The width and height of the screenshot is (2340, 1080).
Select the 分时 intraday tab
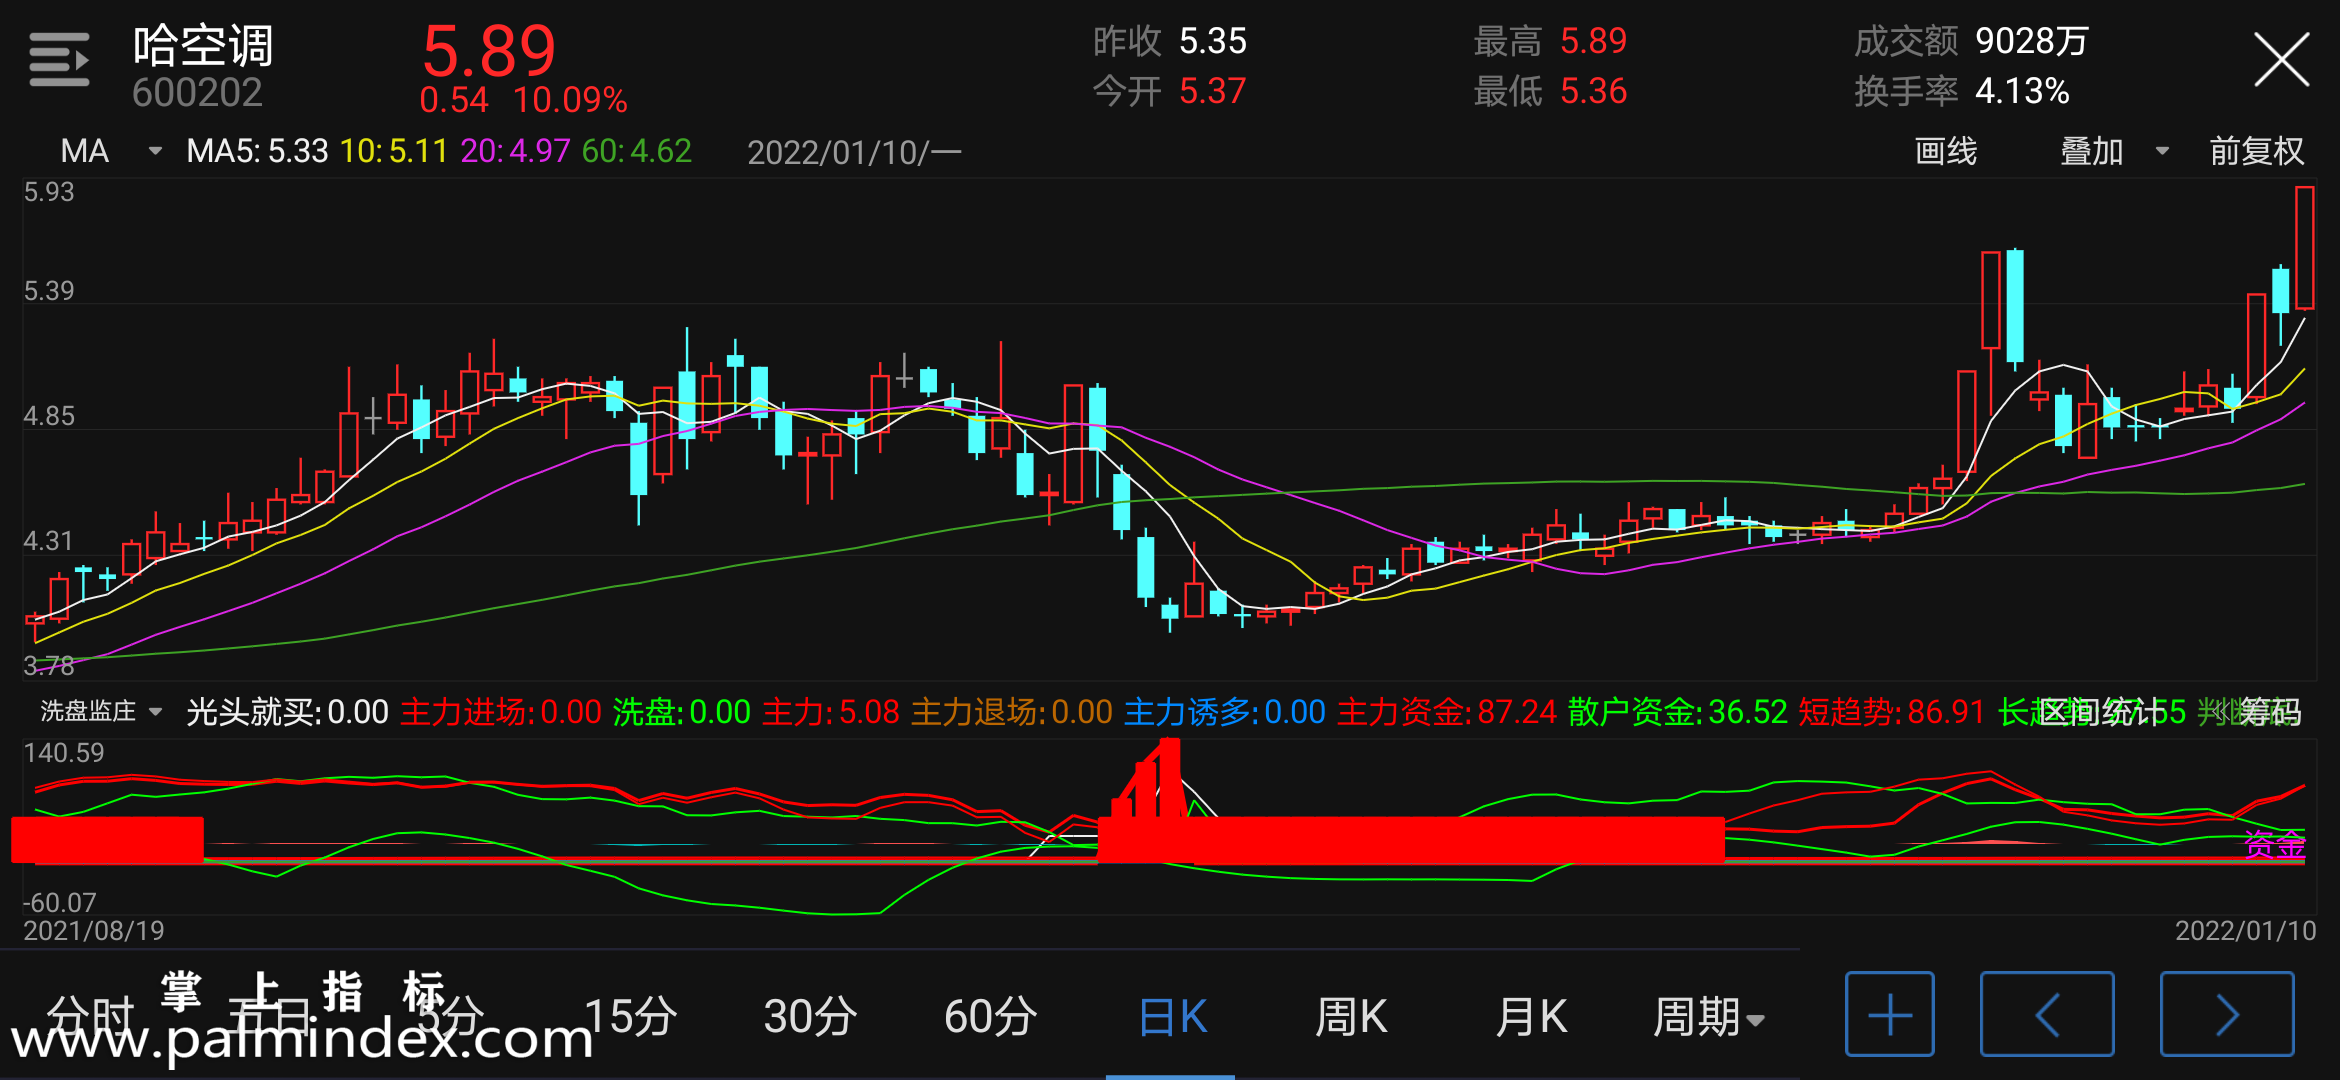tap(90, 1017)
